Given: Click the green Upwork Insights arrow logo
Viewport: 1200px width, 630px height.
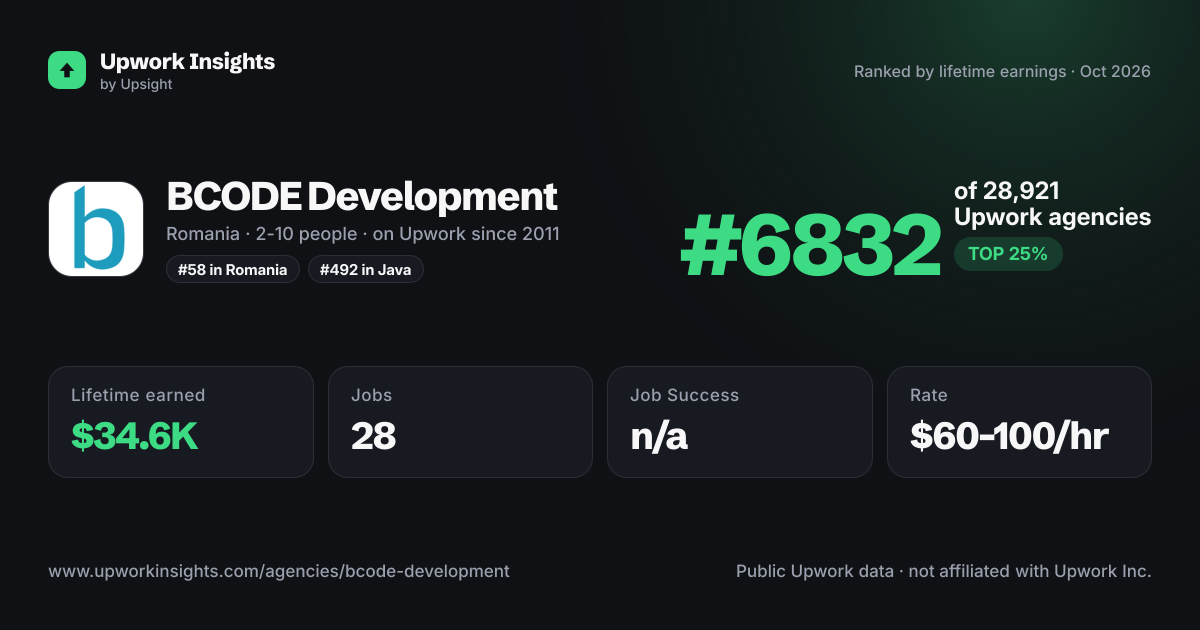Looking at the screenshot, I should [67, 70].
